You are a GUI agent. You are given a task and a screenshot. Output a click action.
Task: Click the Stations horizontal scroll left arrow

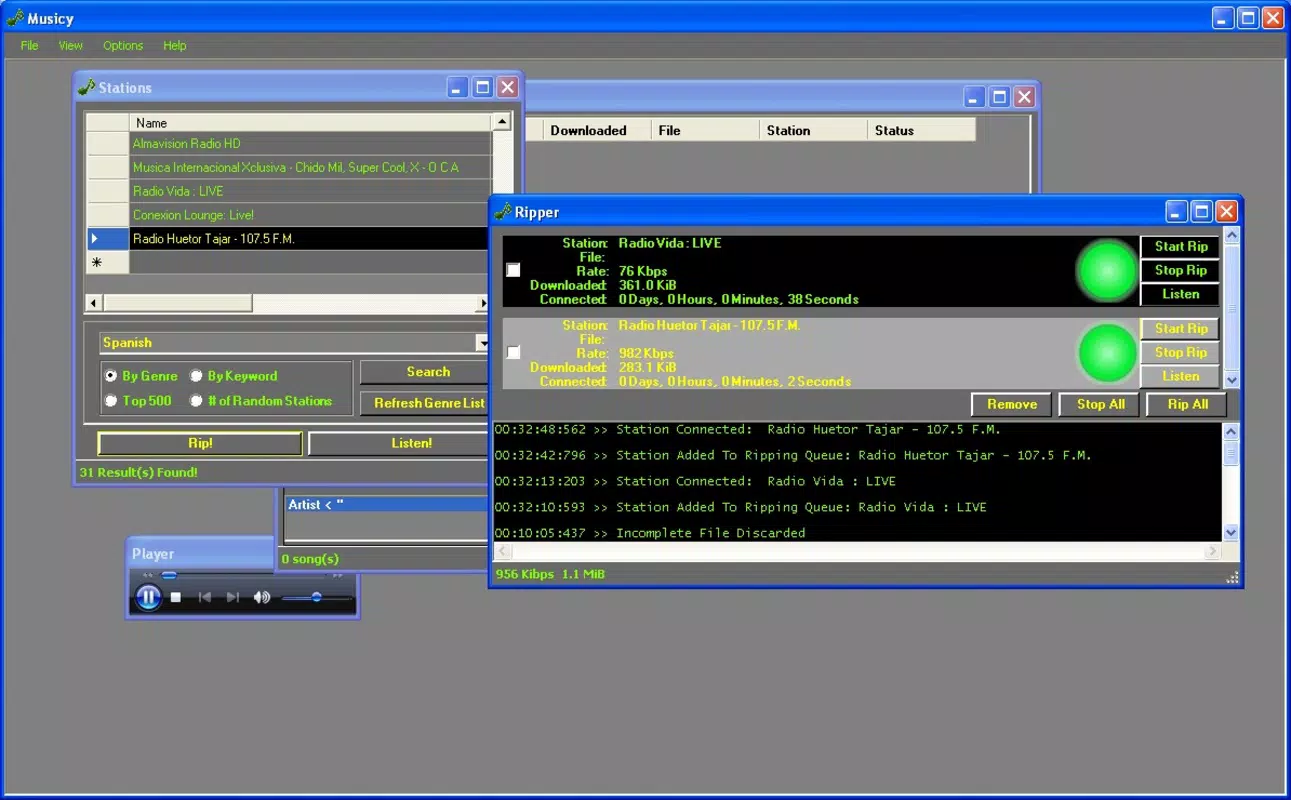94,303
